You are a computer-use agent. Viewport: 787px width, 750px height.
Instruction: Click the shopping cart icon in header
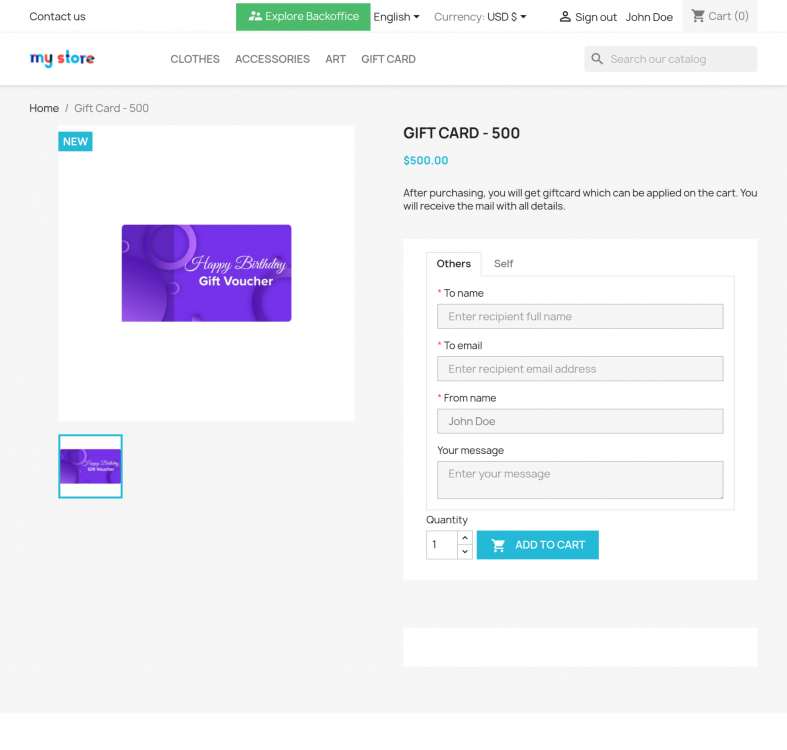click(x=698, y=16)
